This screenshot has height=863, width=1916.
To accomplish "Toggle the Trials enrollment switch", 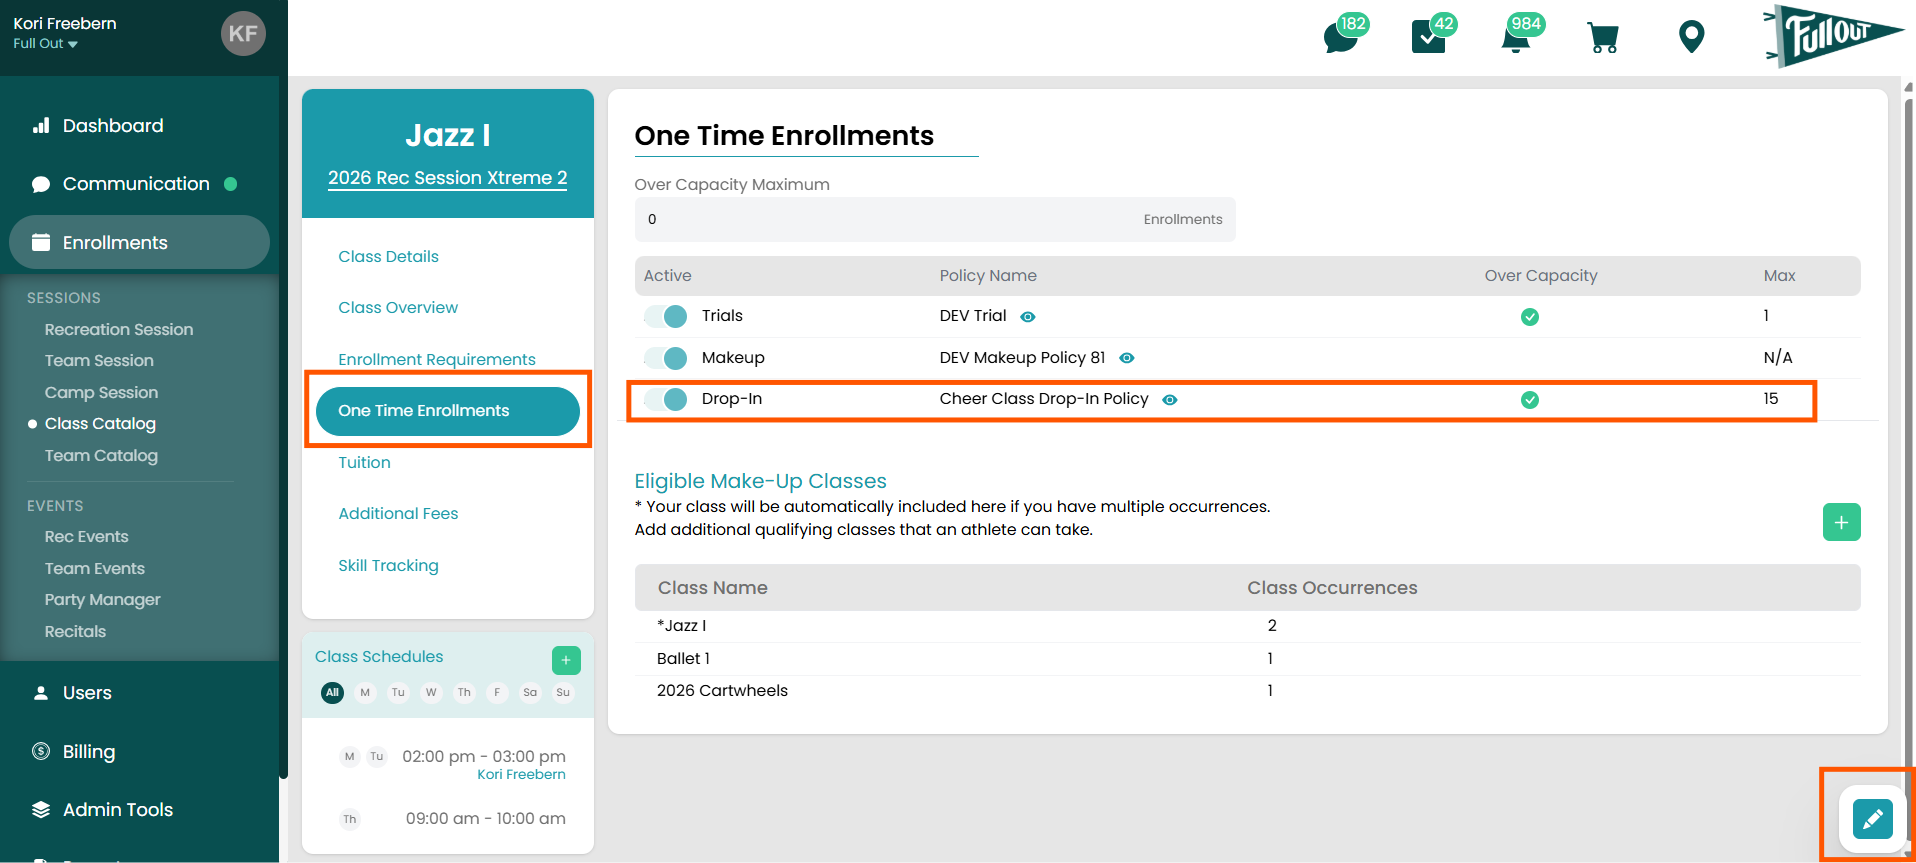I will click(666, 316).
